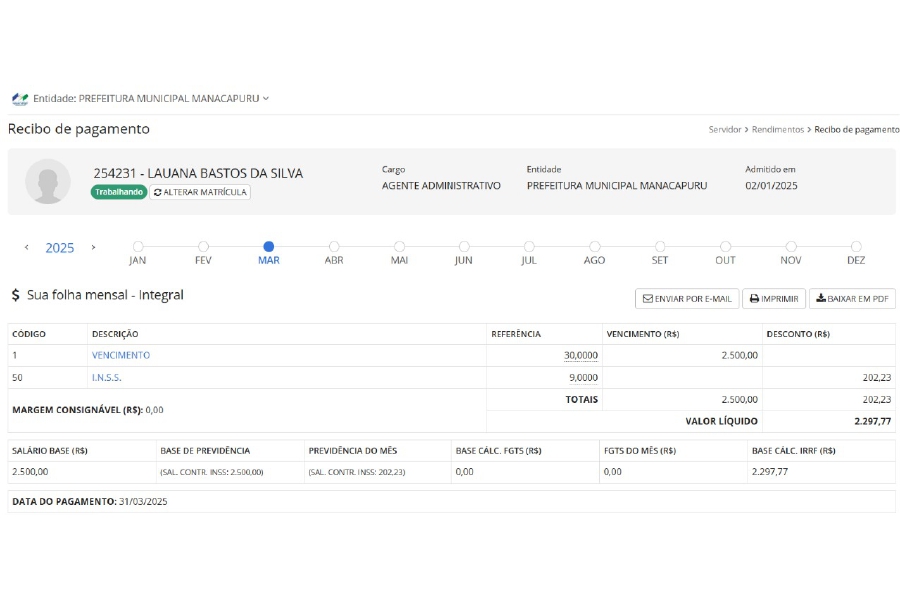Viewport: 900px width, 600px height.
Task: Select JUL month on timeline
Action: pyautogui.click(x=529, y=247)
